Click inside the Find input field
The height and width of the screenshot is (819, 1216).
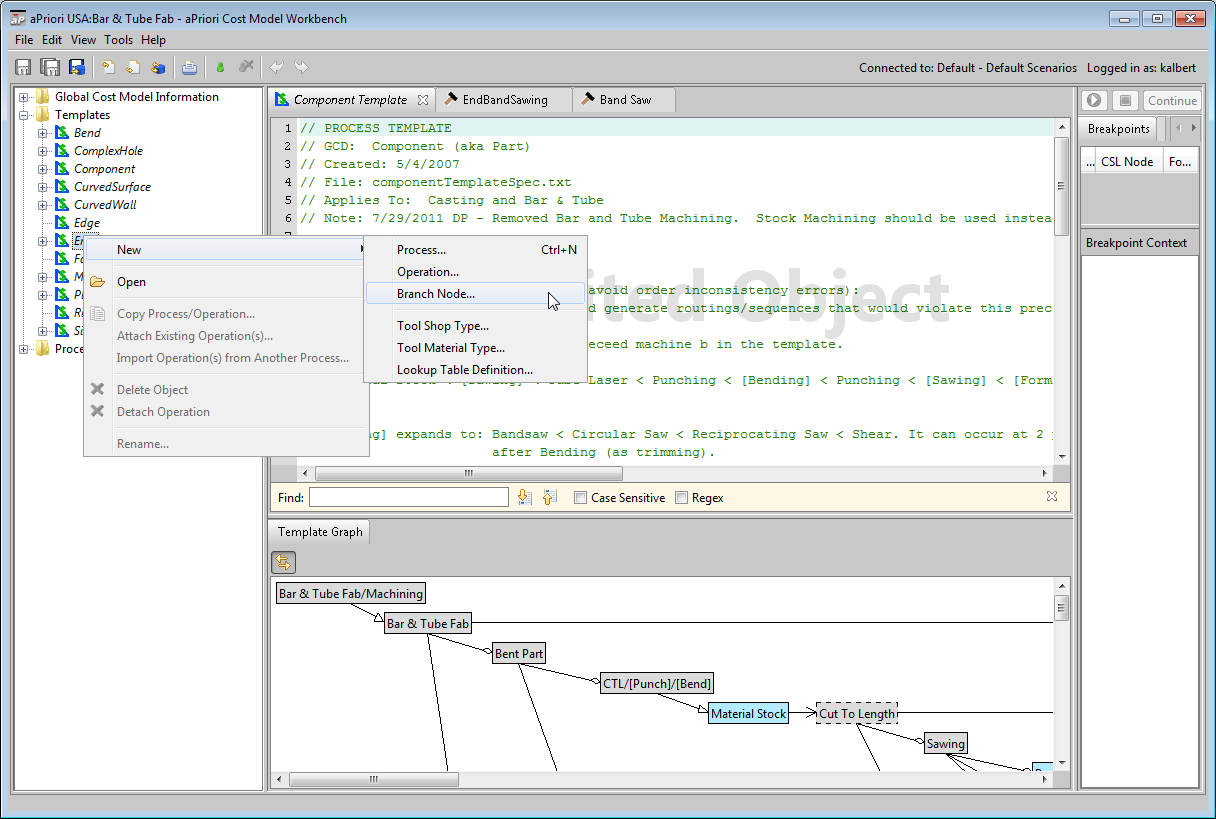(408, 497)
